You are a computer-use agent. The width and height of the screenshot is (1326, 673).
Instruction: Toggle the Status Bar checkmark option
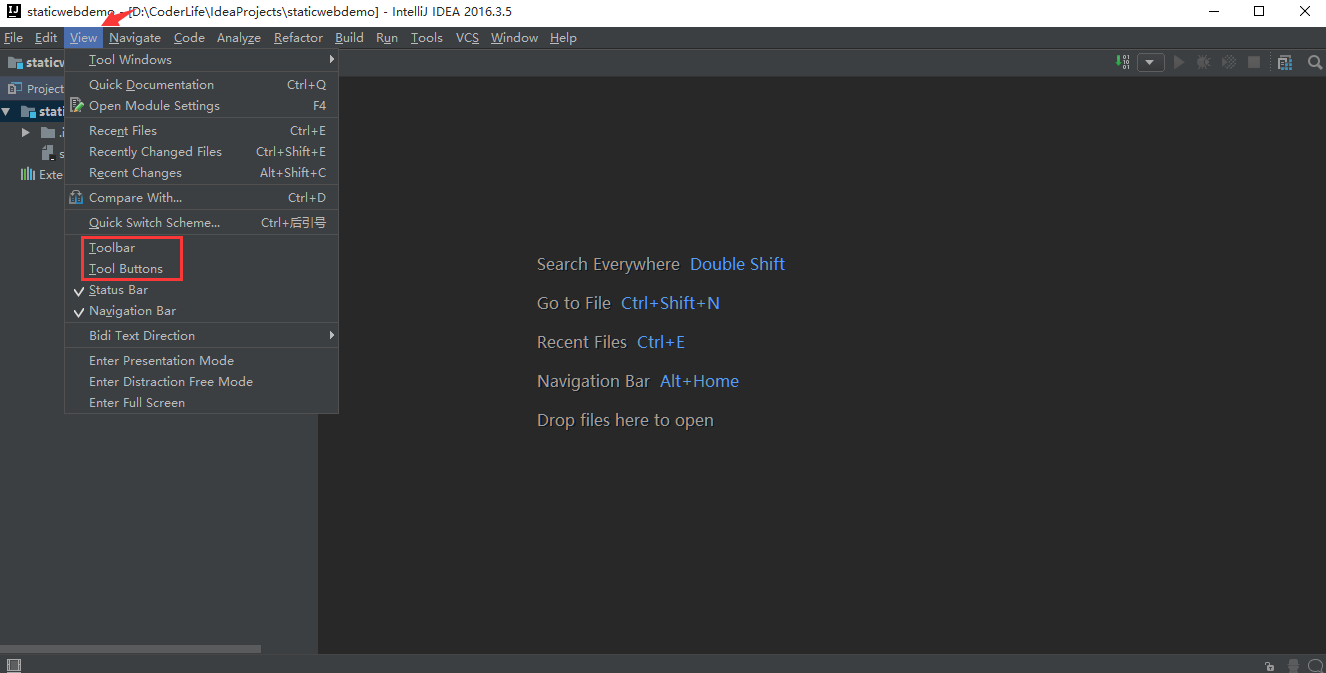tap(118, 290)
